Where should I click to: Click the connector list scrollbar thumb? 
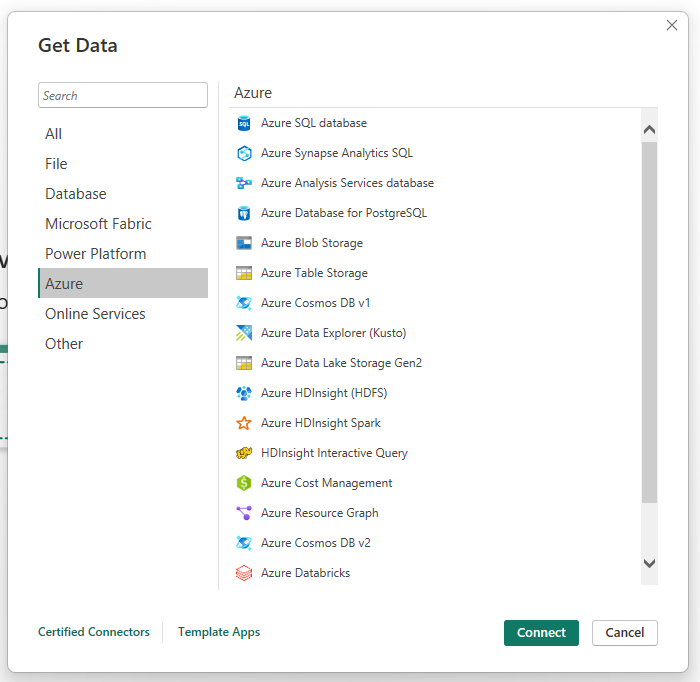(649, 322)
